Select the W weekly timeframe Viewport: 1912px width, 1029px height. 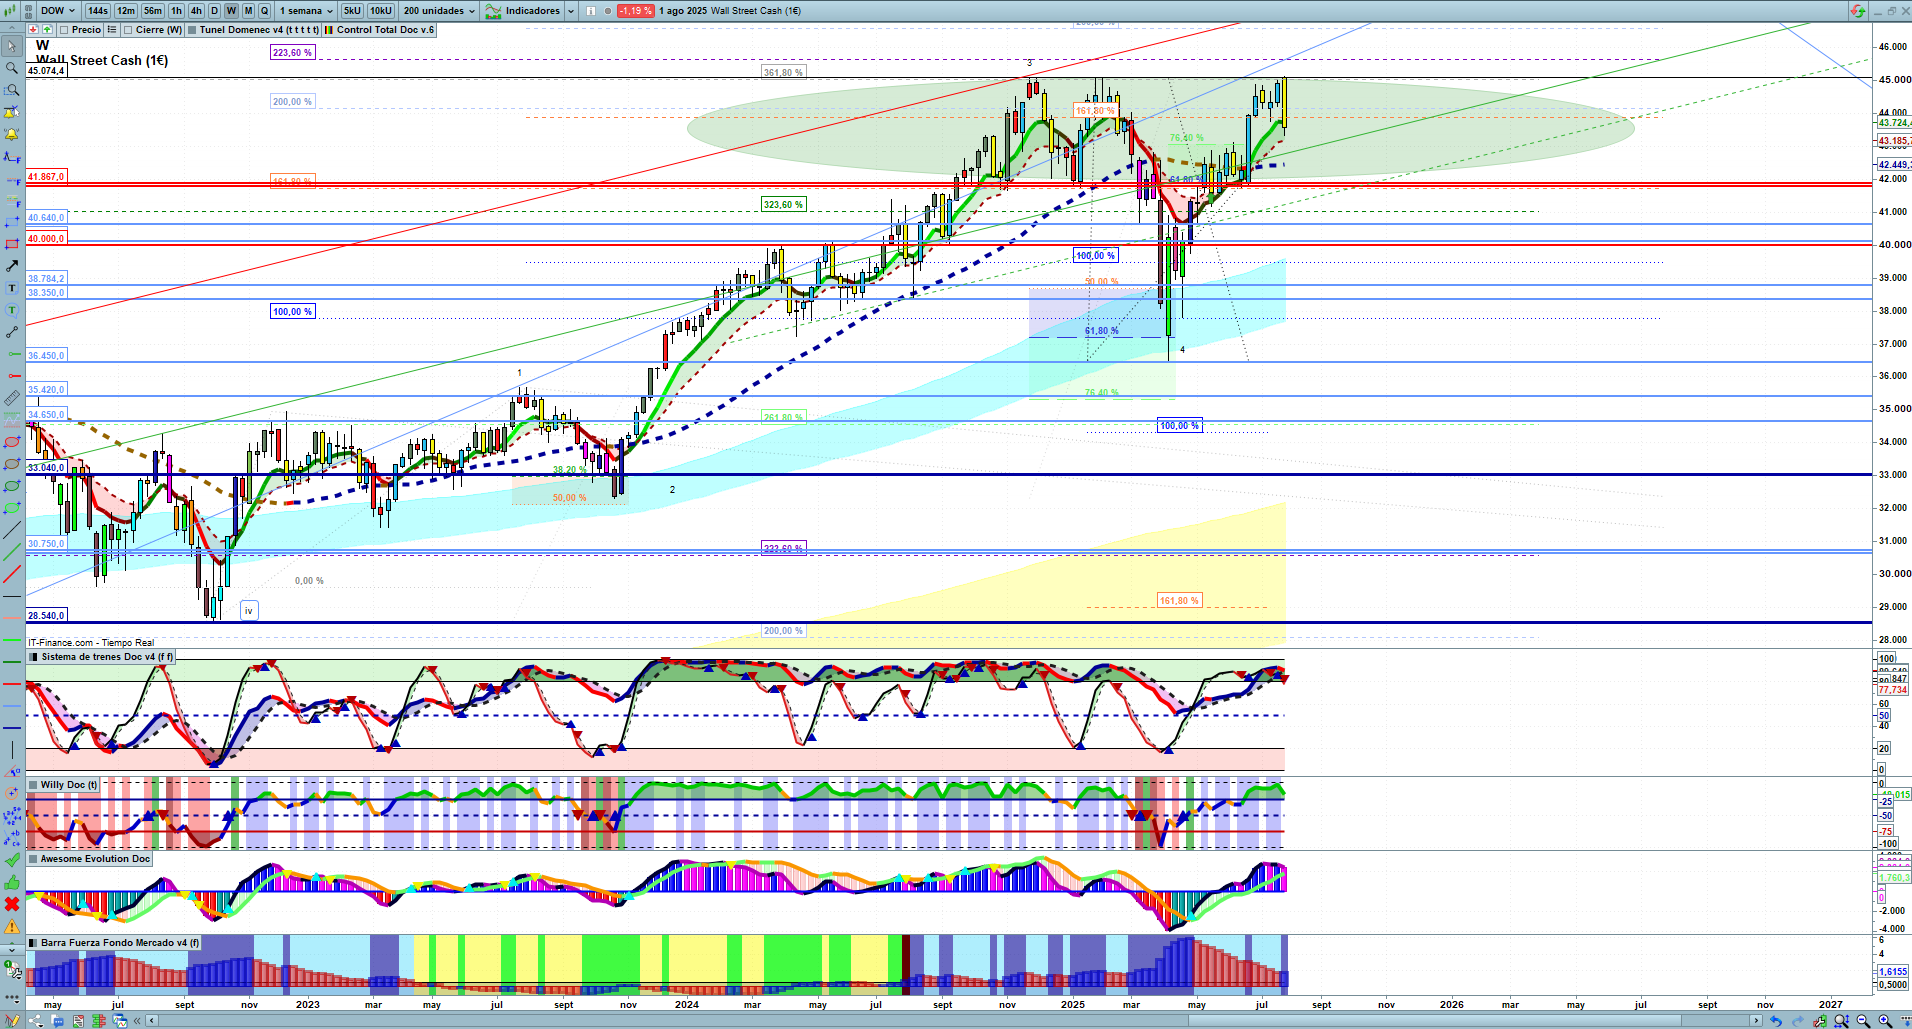coord(231,11)
